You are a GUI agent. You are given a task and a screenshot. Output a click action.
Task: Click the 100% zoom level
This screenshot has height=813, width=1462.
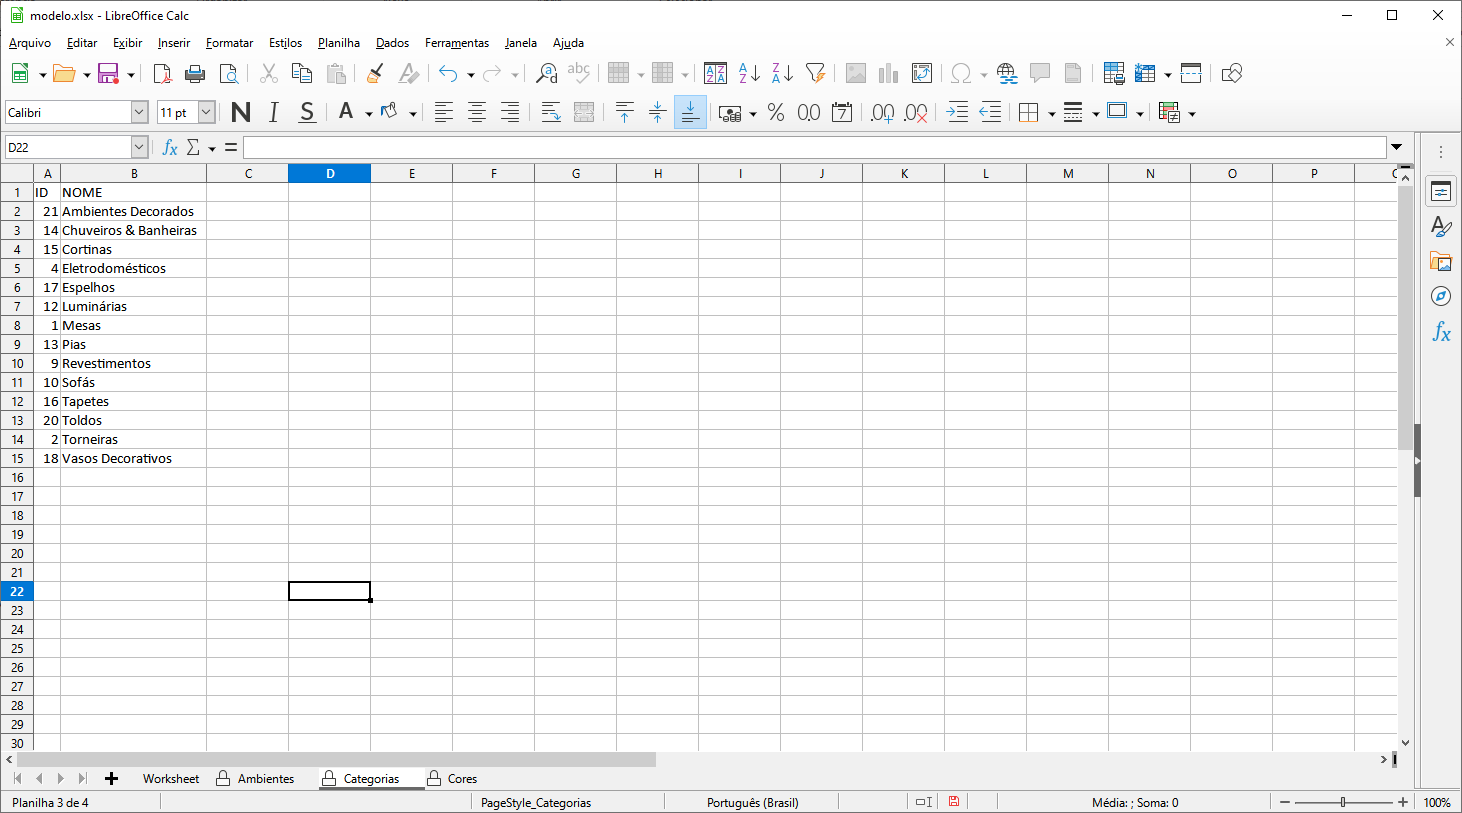1437,802
